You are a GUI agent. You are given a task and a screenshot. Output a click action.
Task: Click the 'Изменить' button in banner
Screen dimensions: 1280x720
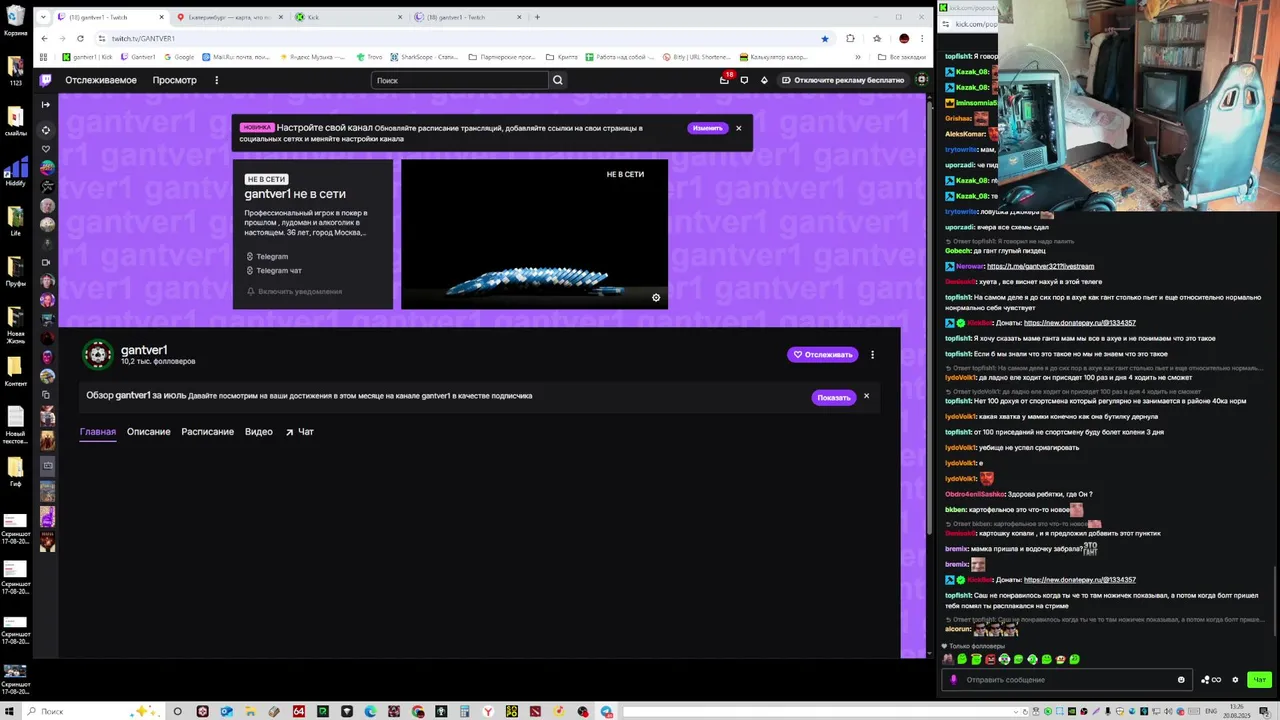(x=707, y=128)
